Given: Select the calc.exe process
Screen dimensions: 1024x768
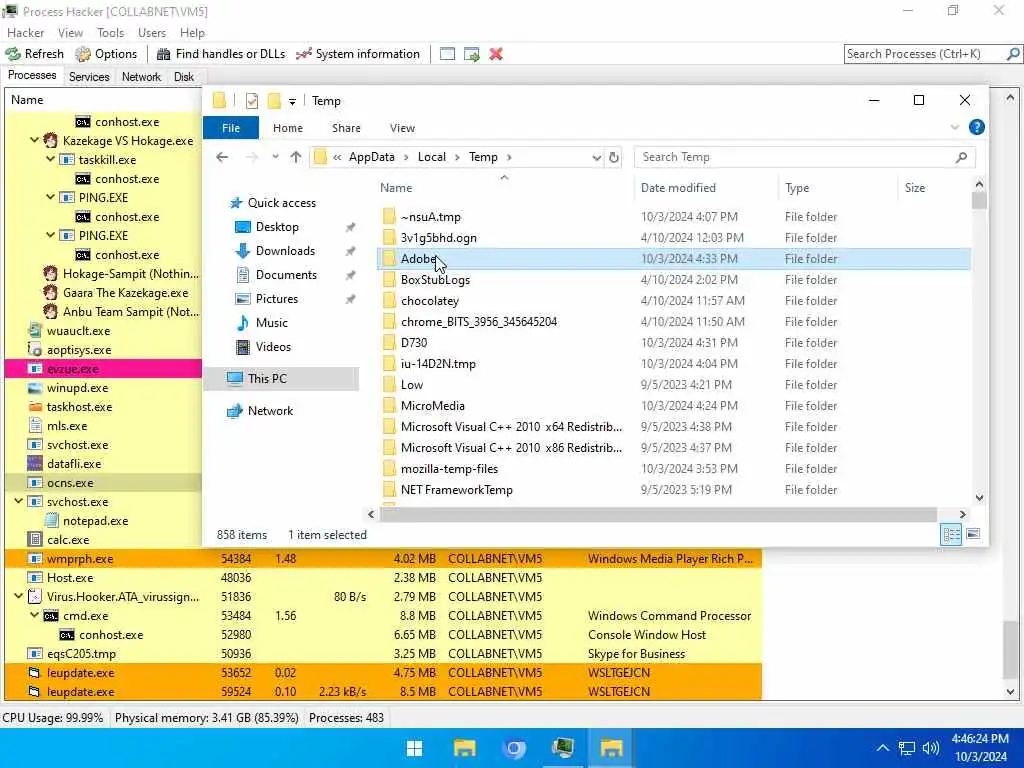Looking at the screenshot, I should coord(103,540).
